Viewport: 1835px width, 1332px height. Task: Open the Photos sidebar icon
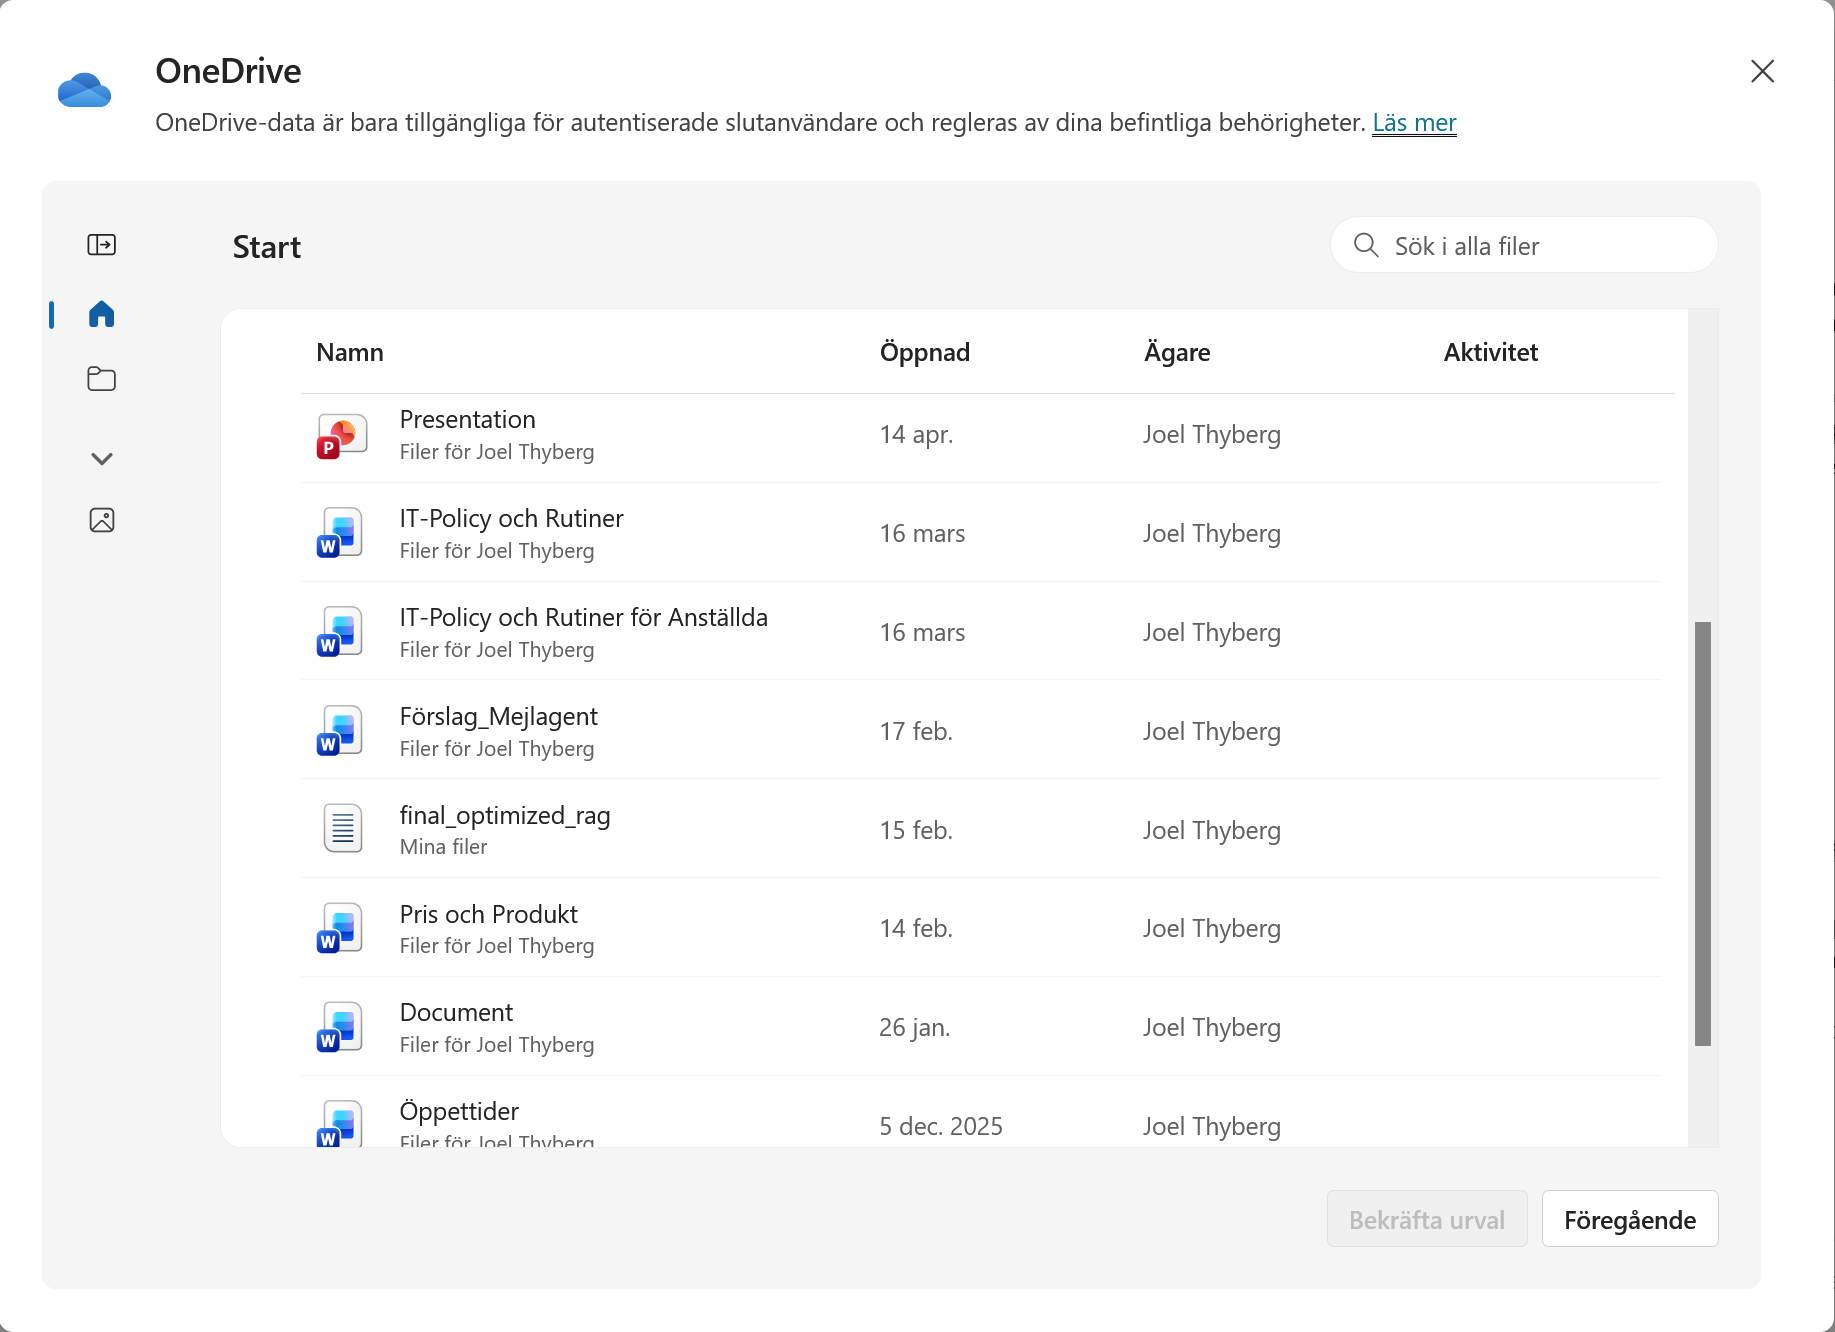point(102,520)
